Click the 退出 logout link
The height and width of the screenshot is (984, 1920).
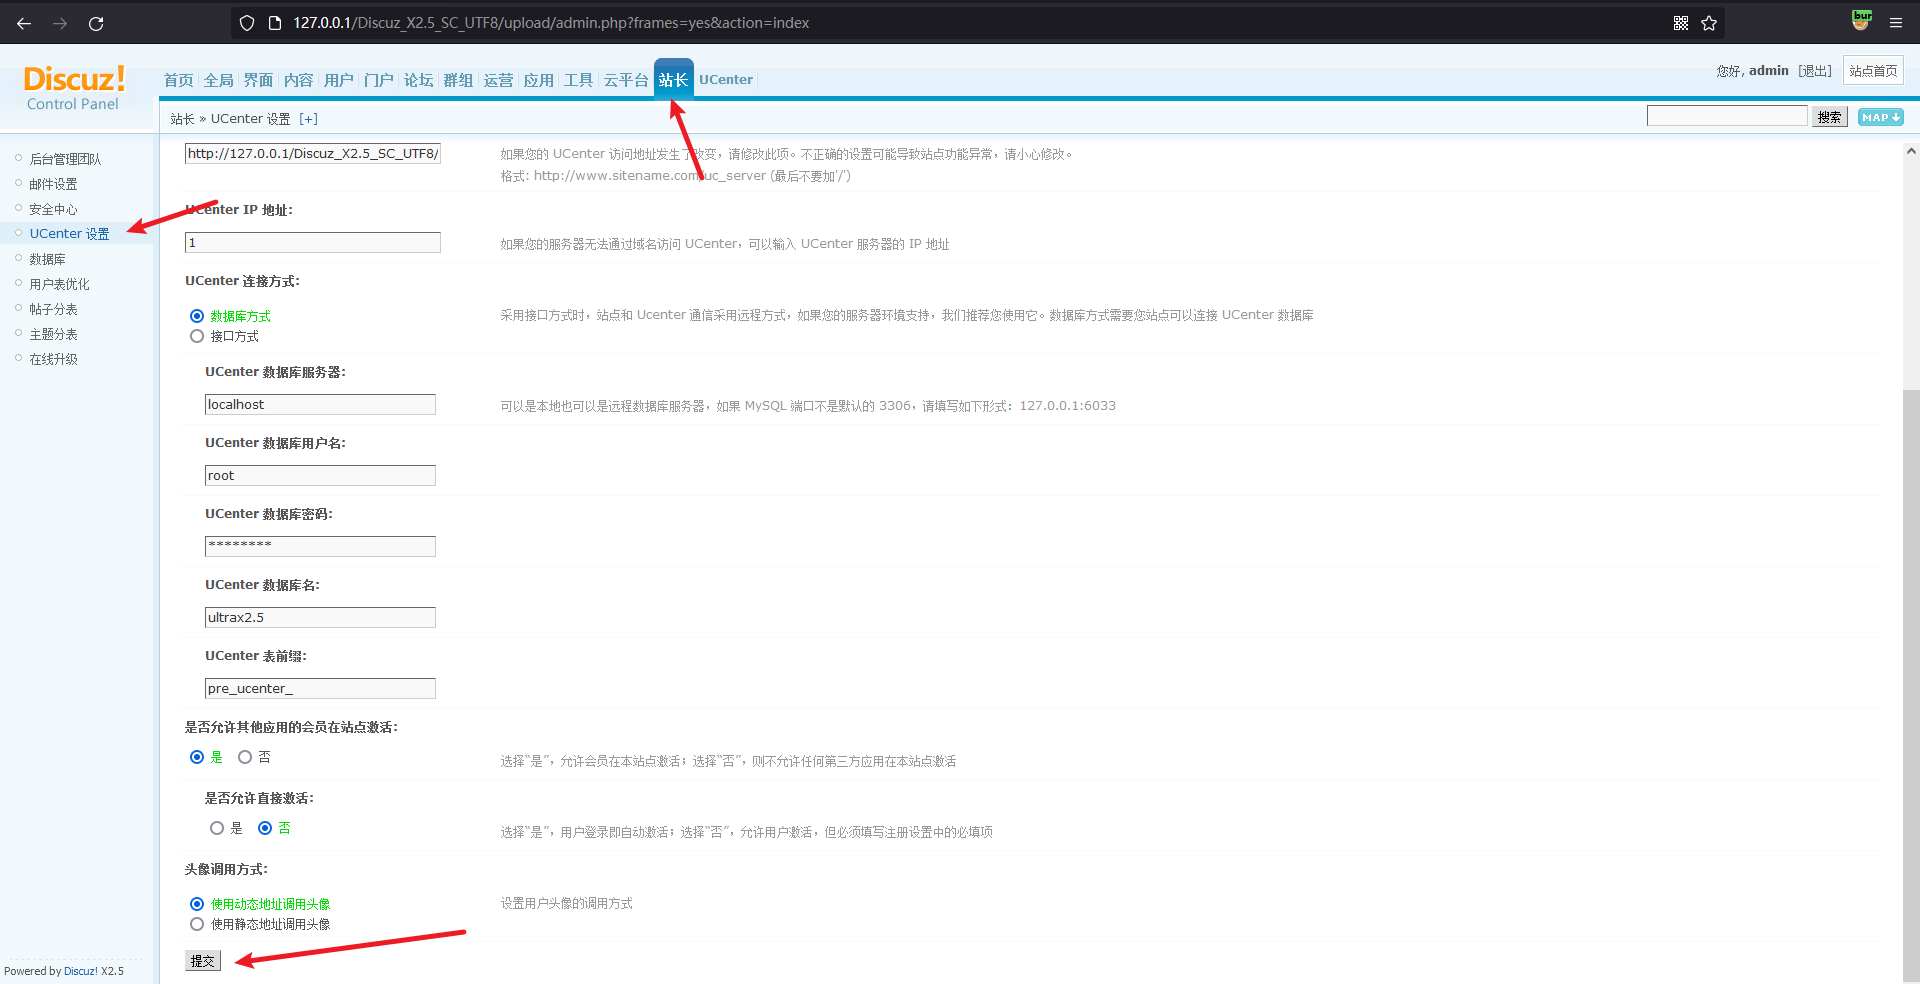1815,71
